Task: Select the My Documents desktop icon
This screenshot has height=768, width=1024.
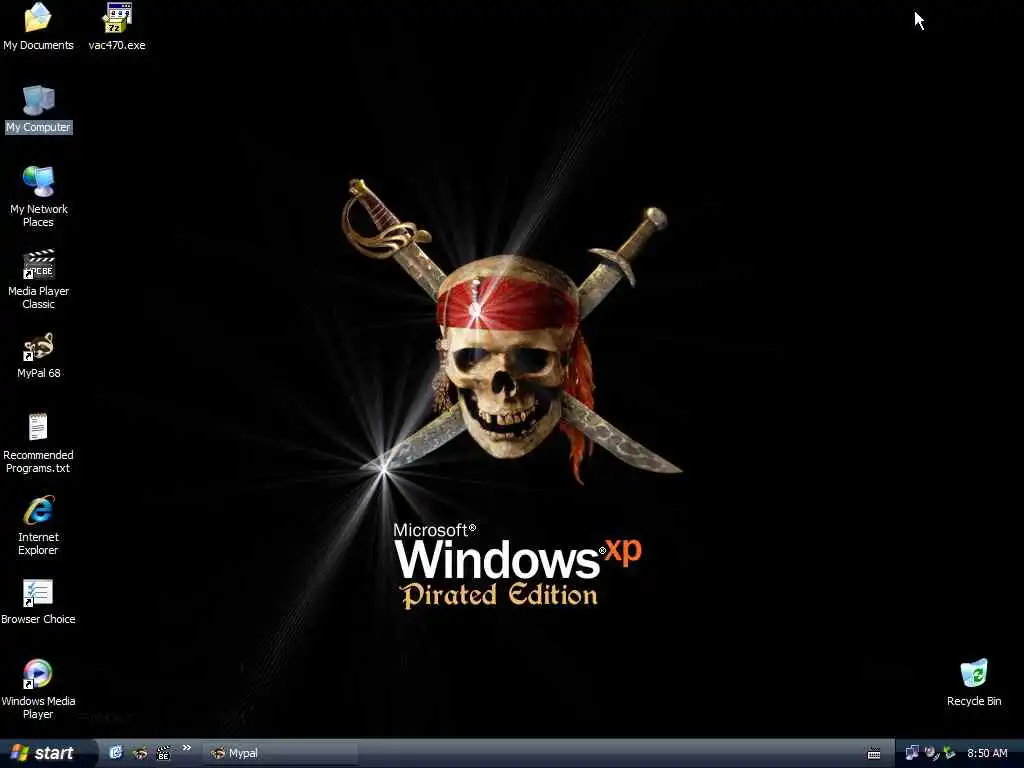Action: [38, 18]
